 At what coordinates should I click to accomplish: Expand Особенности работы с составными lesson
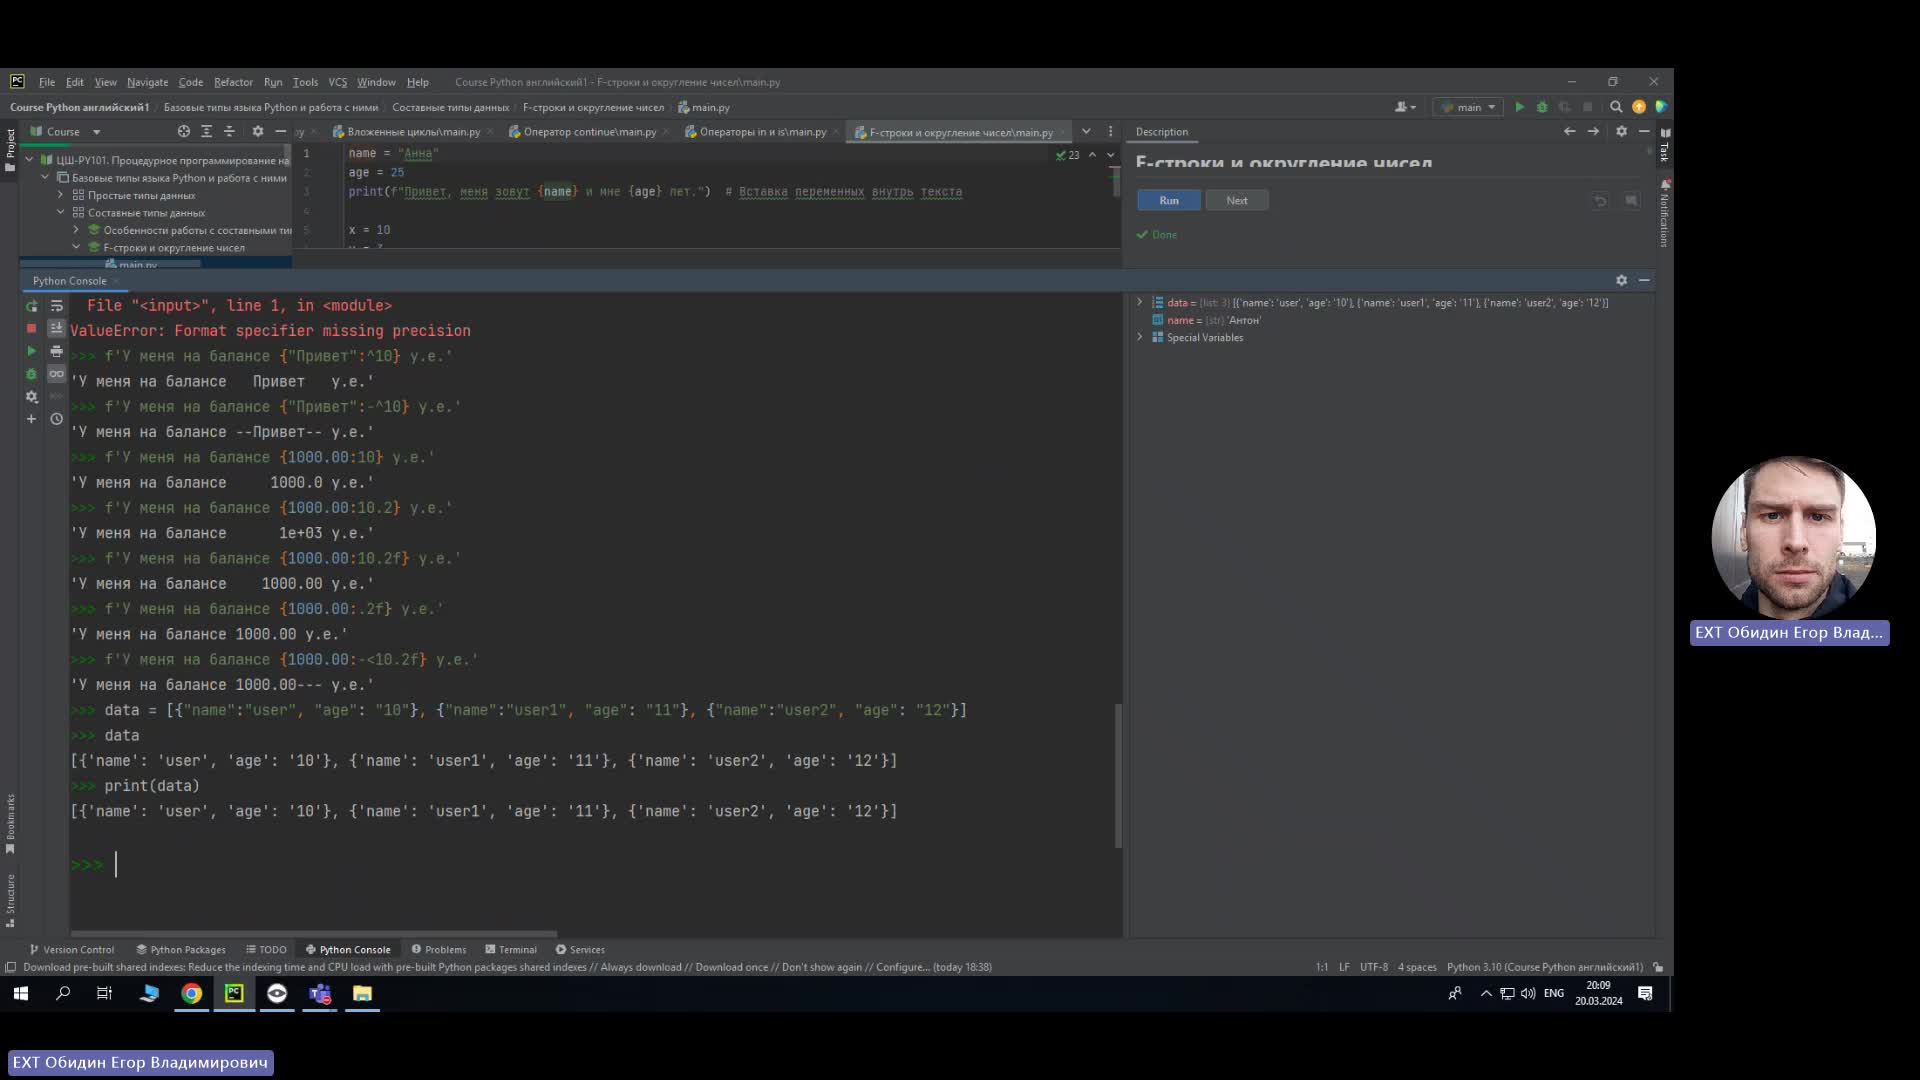coord(76,230)
